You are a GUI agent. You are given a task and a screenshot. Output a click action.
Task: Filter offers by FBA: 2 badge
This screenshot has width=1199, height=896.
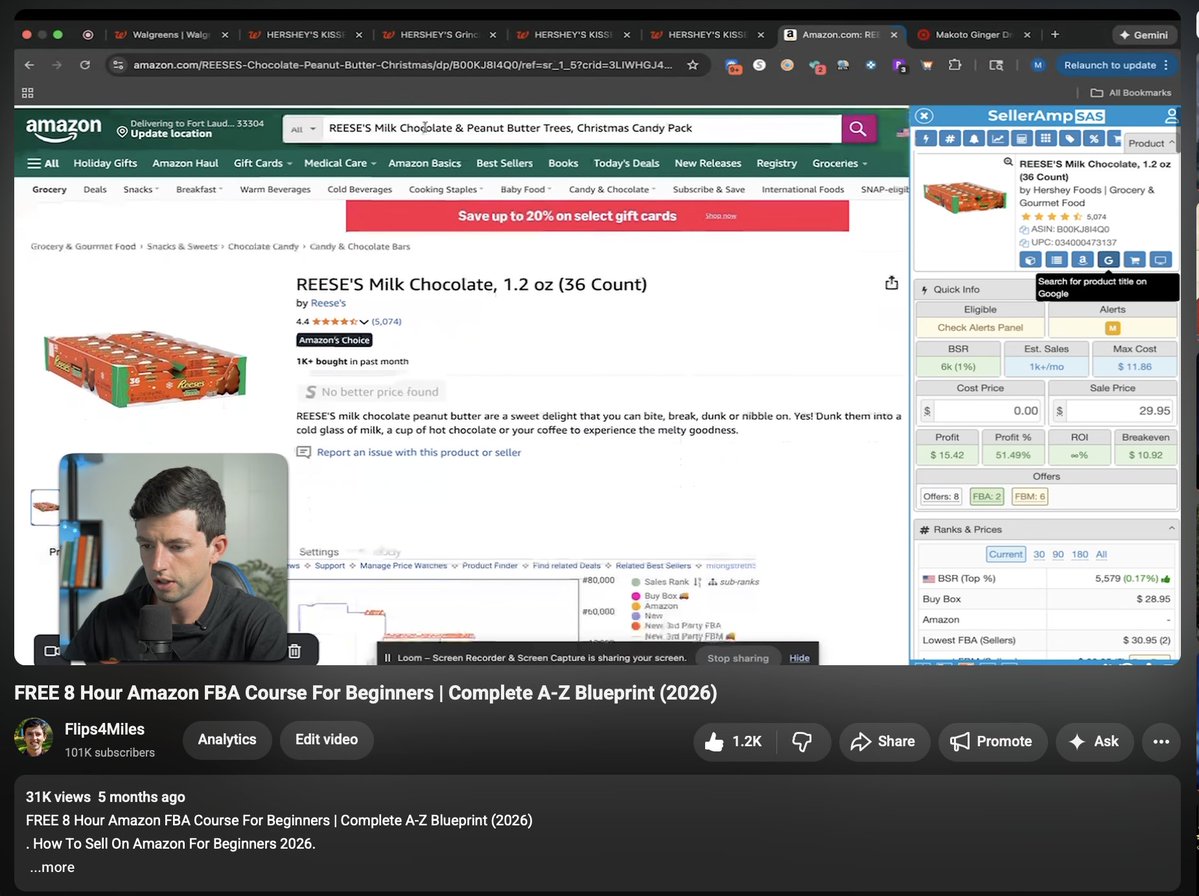[986, 497]
